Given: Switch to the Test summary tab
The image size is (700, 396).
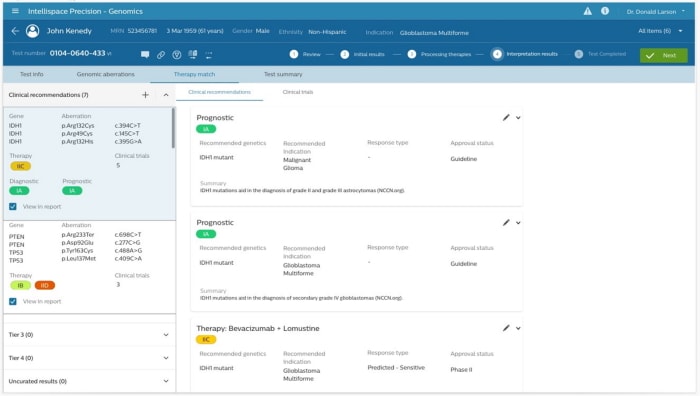Looking at the screenshot, I should (x=283, y=74).
